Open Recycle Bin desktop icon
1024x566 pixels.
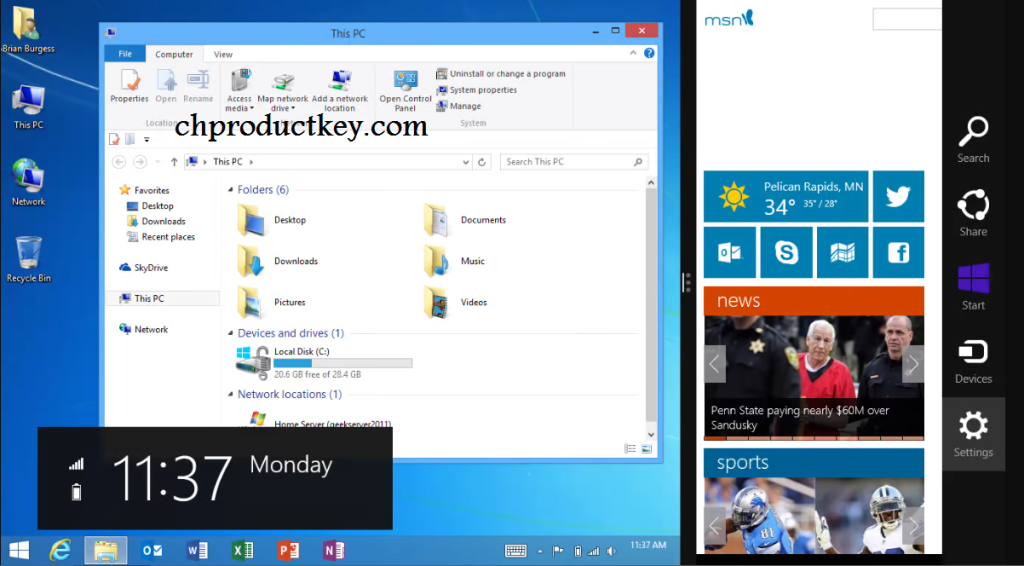(x=29, y=260)
